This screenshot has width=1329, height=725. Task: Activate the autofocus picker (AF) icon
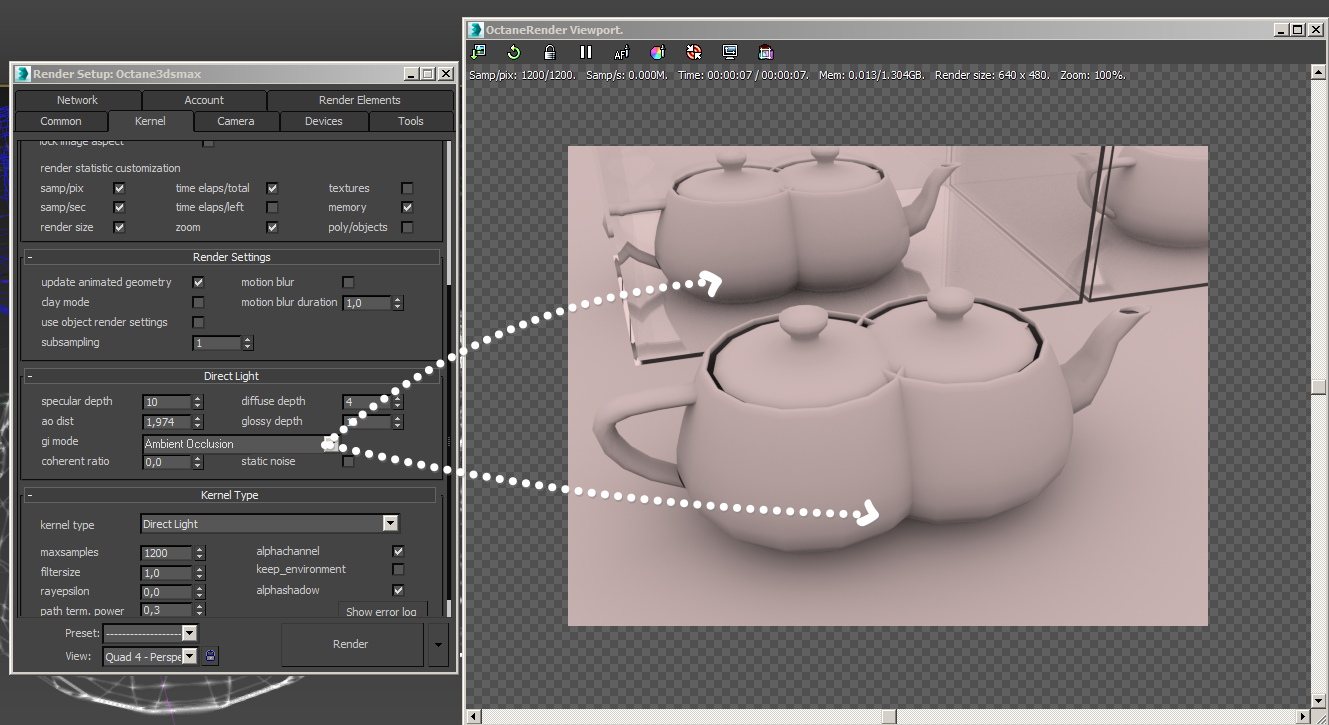(x=622, y=52)
